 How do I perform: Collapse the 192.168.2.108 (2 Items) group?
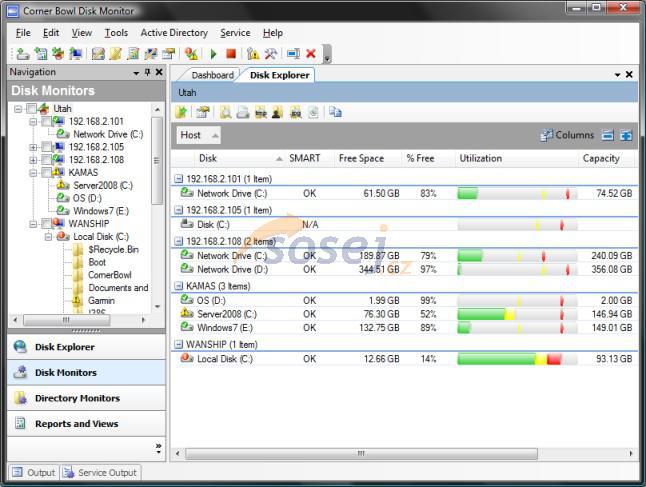pyautogui.click(x=178, y=241)
